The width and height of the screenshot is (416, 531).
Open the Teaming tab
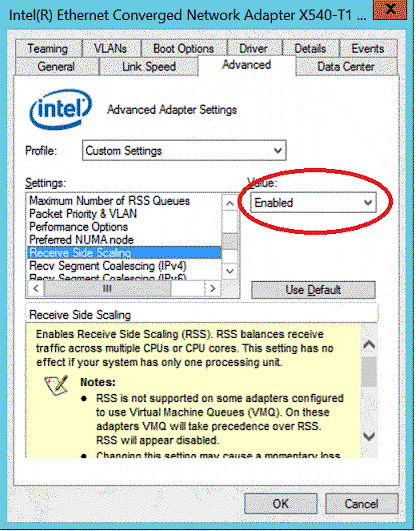point(48,48)
